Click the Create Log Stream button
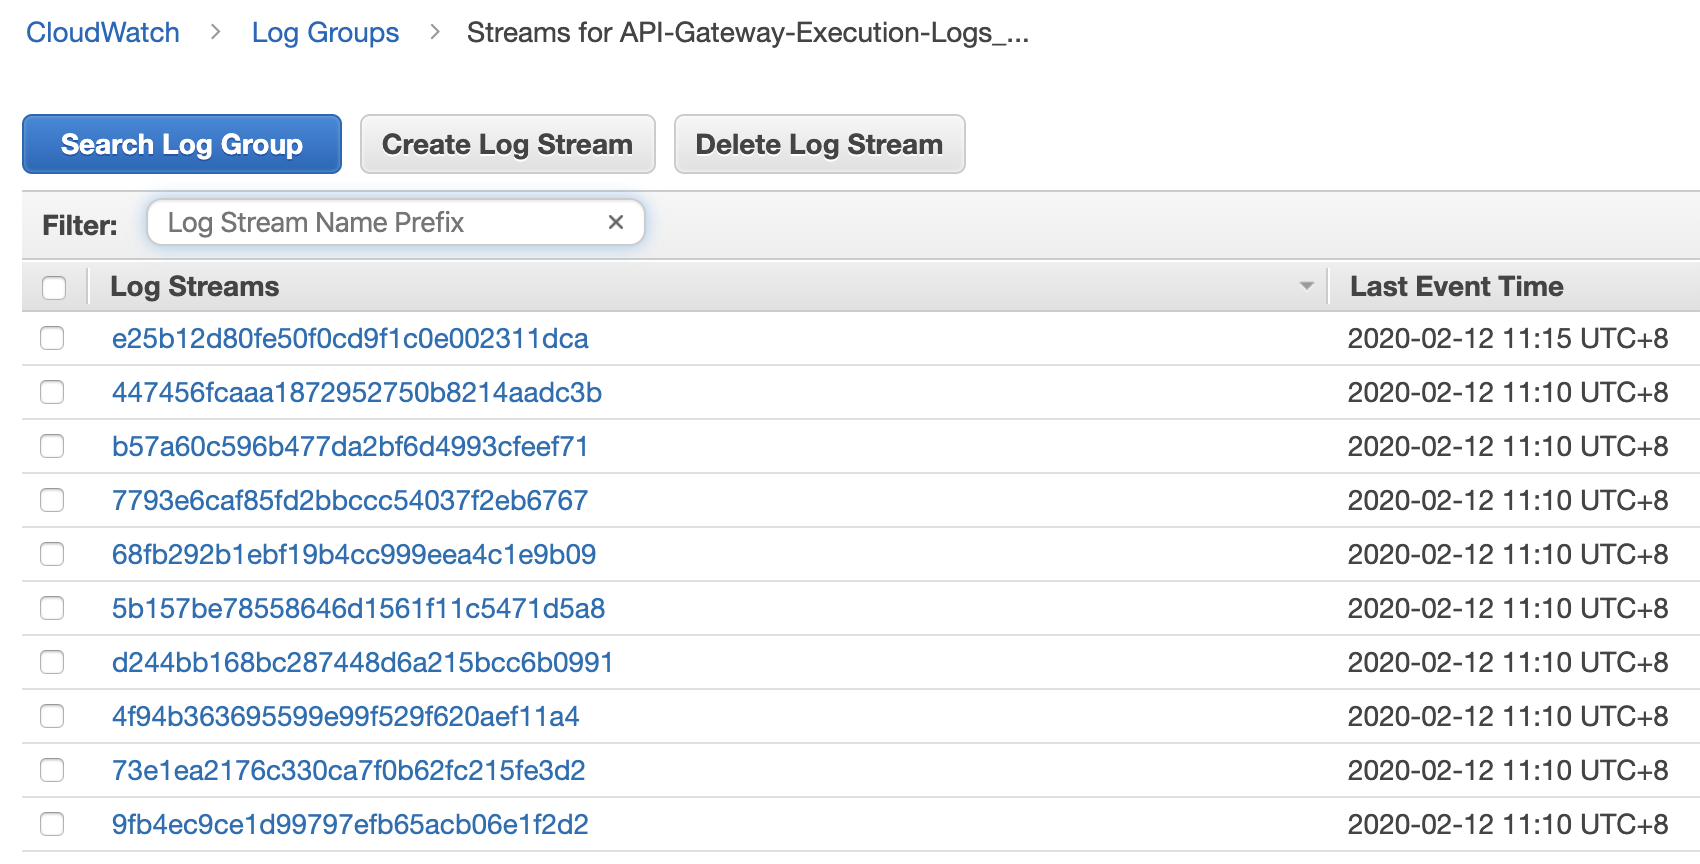 pyautogui.click(x=507, y=144)
